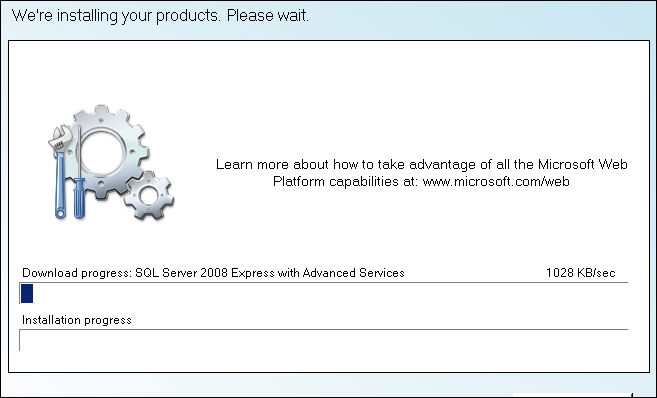This screenshot has height=398, width=657.
Task: Click the 1028 KB/sec download speed
Action: point(580,273)
